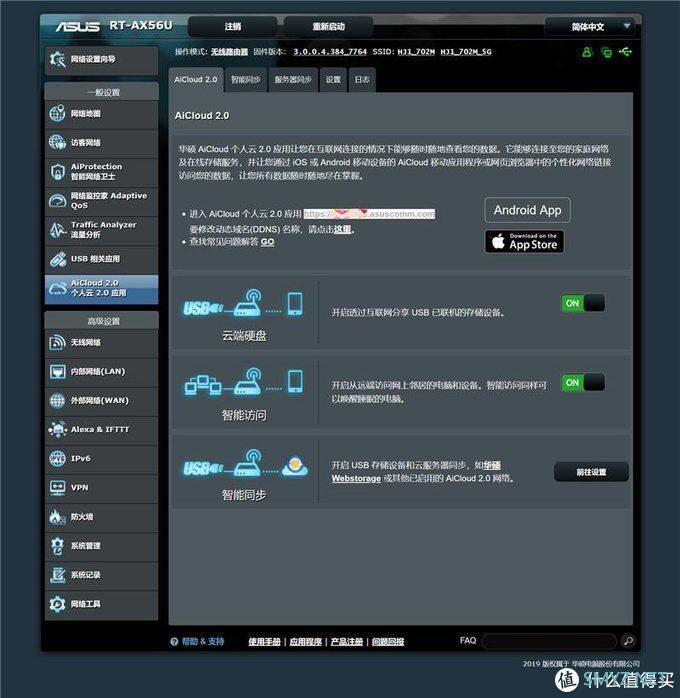
Task: Click the USB status icon in header
Action: pyautogui.click(x=625, y=52)
